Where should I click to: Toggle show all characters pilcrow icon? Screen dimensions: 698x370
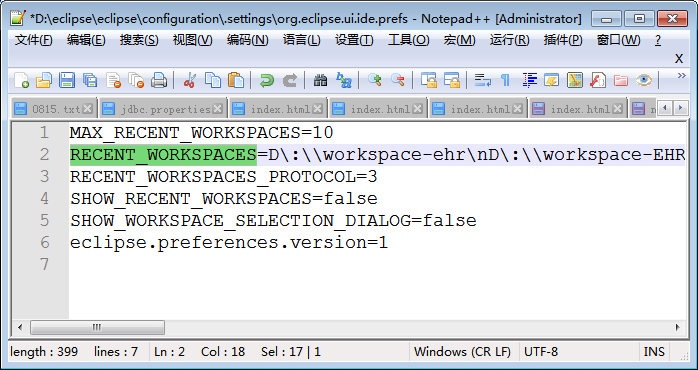505,81
